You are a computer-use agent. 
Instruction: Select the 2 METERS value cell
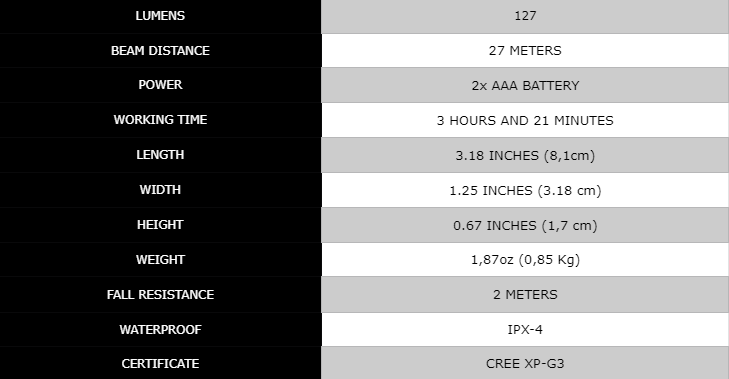click(x=525, y=295)
